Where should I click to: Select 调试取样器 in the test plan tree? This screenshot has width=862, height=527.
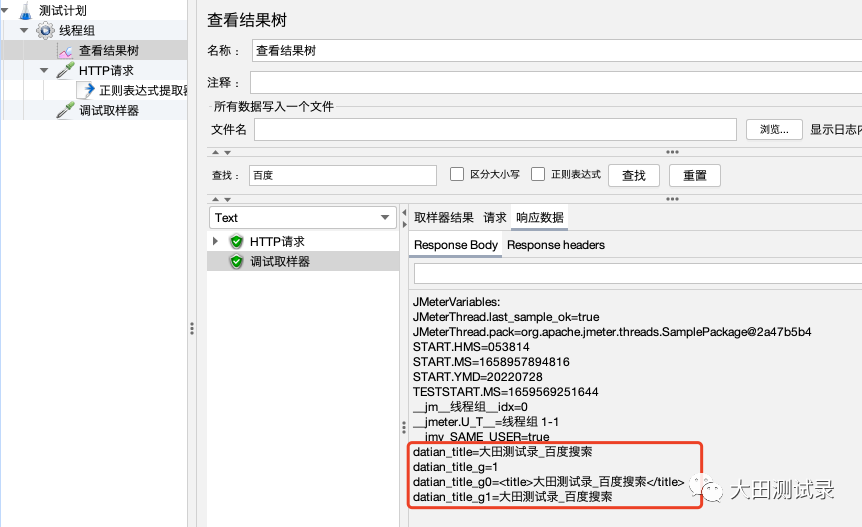click(x=109, y=110)
